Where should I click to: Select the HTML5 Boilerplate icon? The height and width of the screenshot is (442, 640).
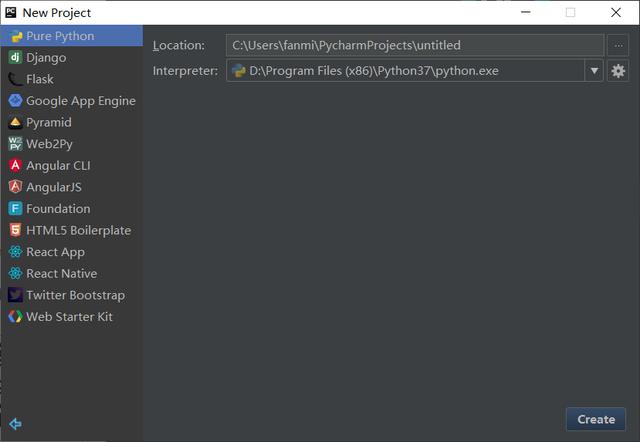click(15, 230)
